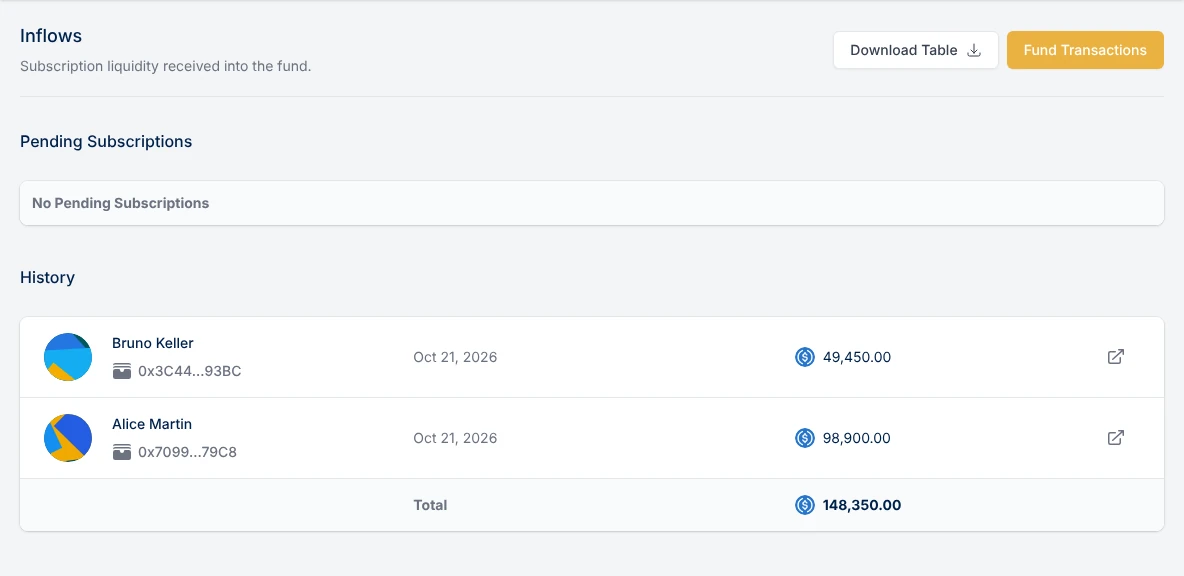The height and width of the screenshot is (576, 1184).
Task: Click wallet address 0x3C44...93BC
Action: click(x=190, y=371)
